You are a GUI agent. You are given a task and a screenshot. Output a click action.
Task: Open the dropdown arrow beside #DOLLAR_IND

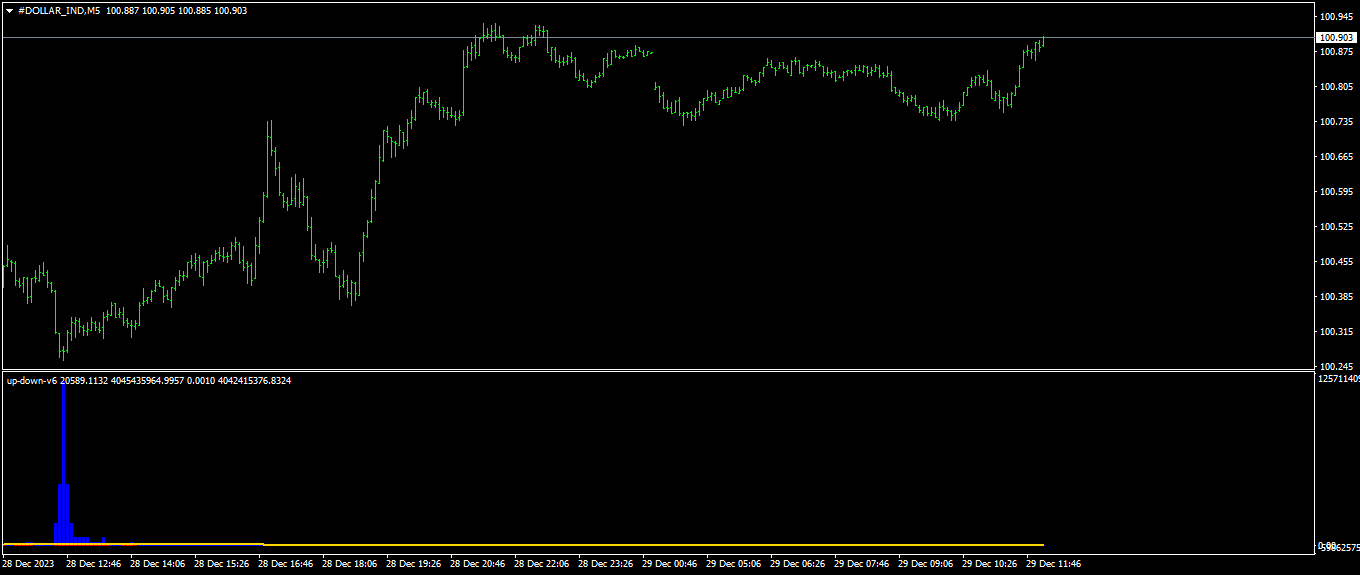(10, 10)
